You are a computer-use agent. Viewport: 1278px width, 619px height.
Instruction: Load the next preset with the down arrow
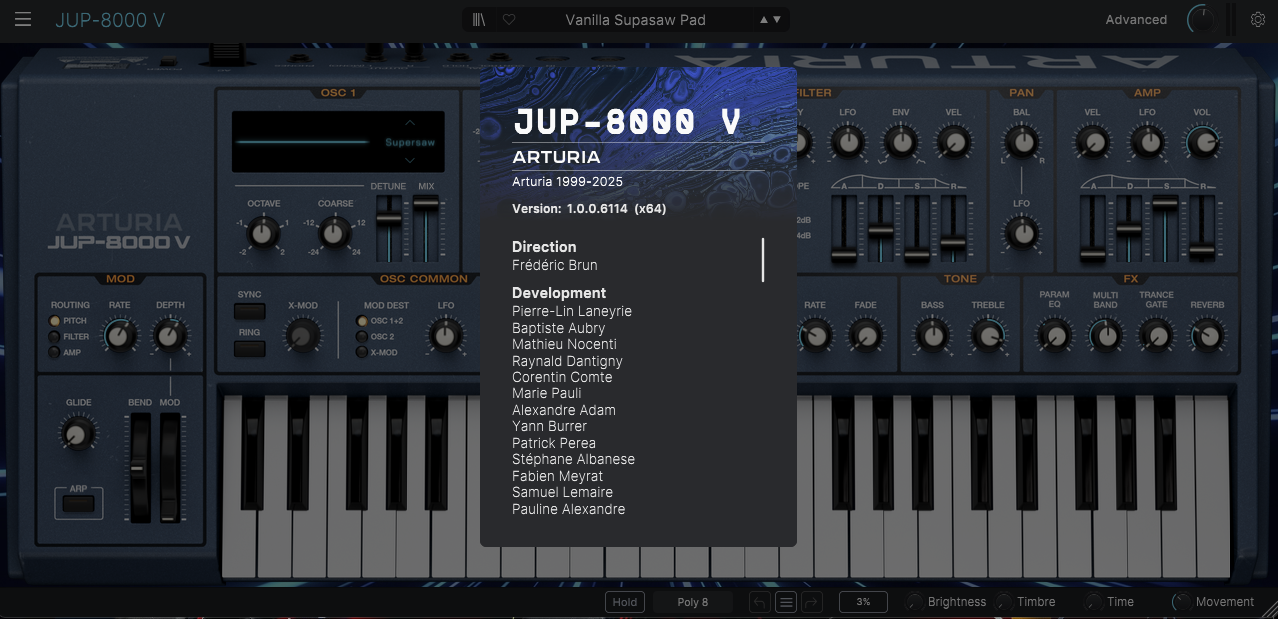[x=777, y=20]
